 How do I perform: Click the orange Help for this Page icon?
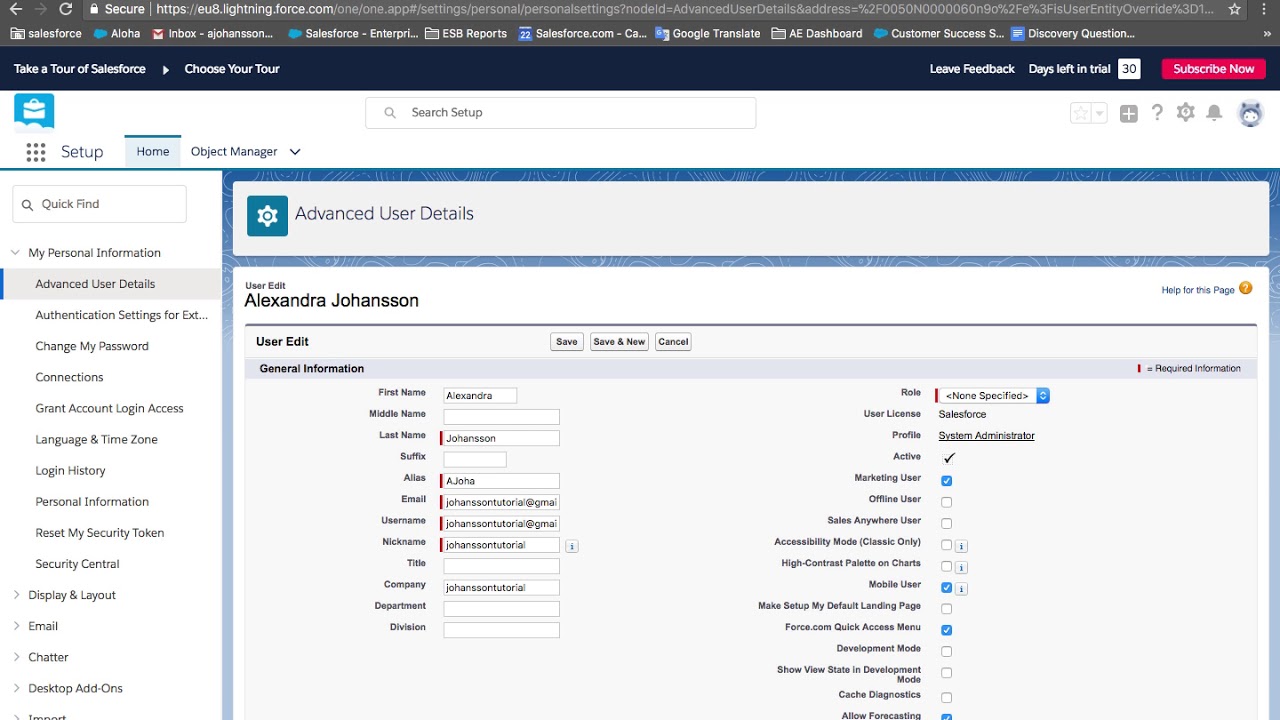click(1245, 288)
